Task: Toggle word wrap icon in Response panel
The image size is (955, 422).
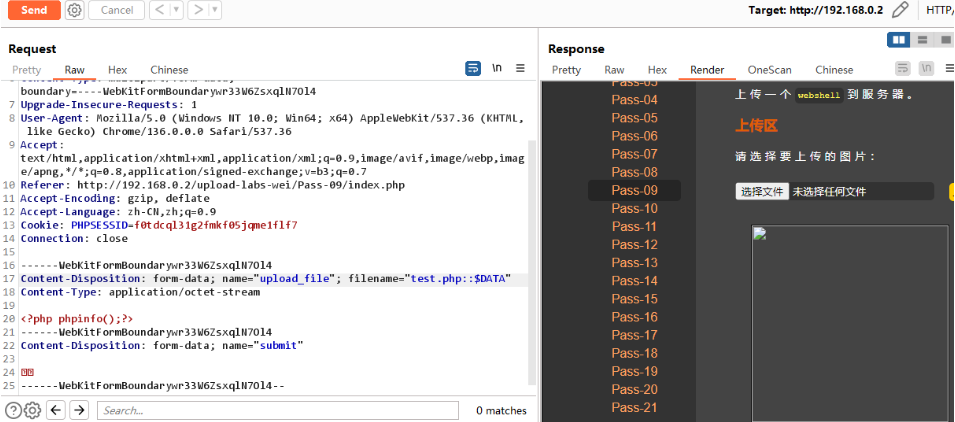Action: click(903, 68)
